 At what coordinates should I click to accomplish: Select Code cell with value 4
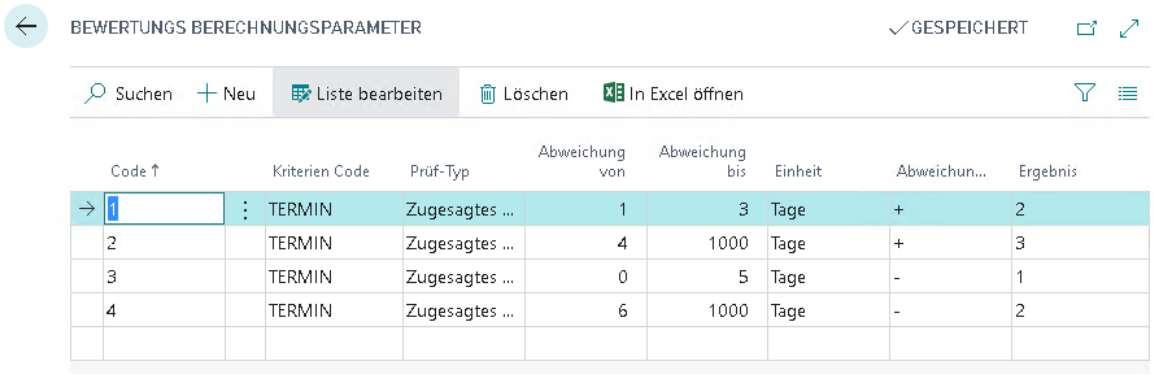tap(164, 311)
